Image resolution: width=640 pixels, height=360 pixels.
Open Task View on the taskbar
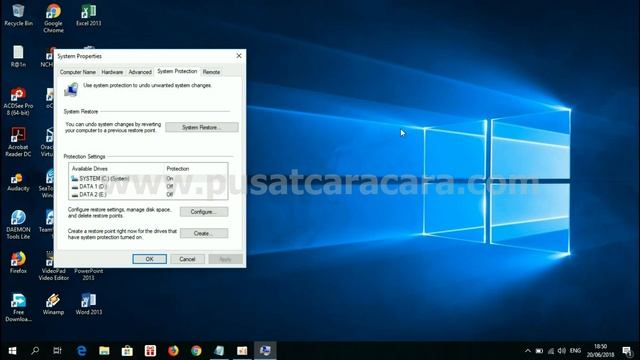[x=58, y=351]
